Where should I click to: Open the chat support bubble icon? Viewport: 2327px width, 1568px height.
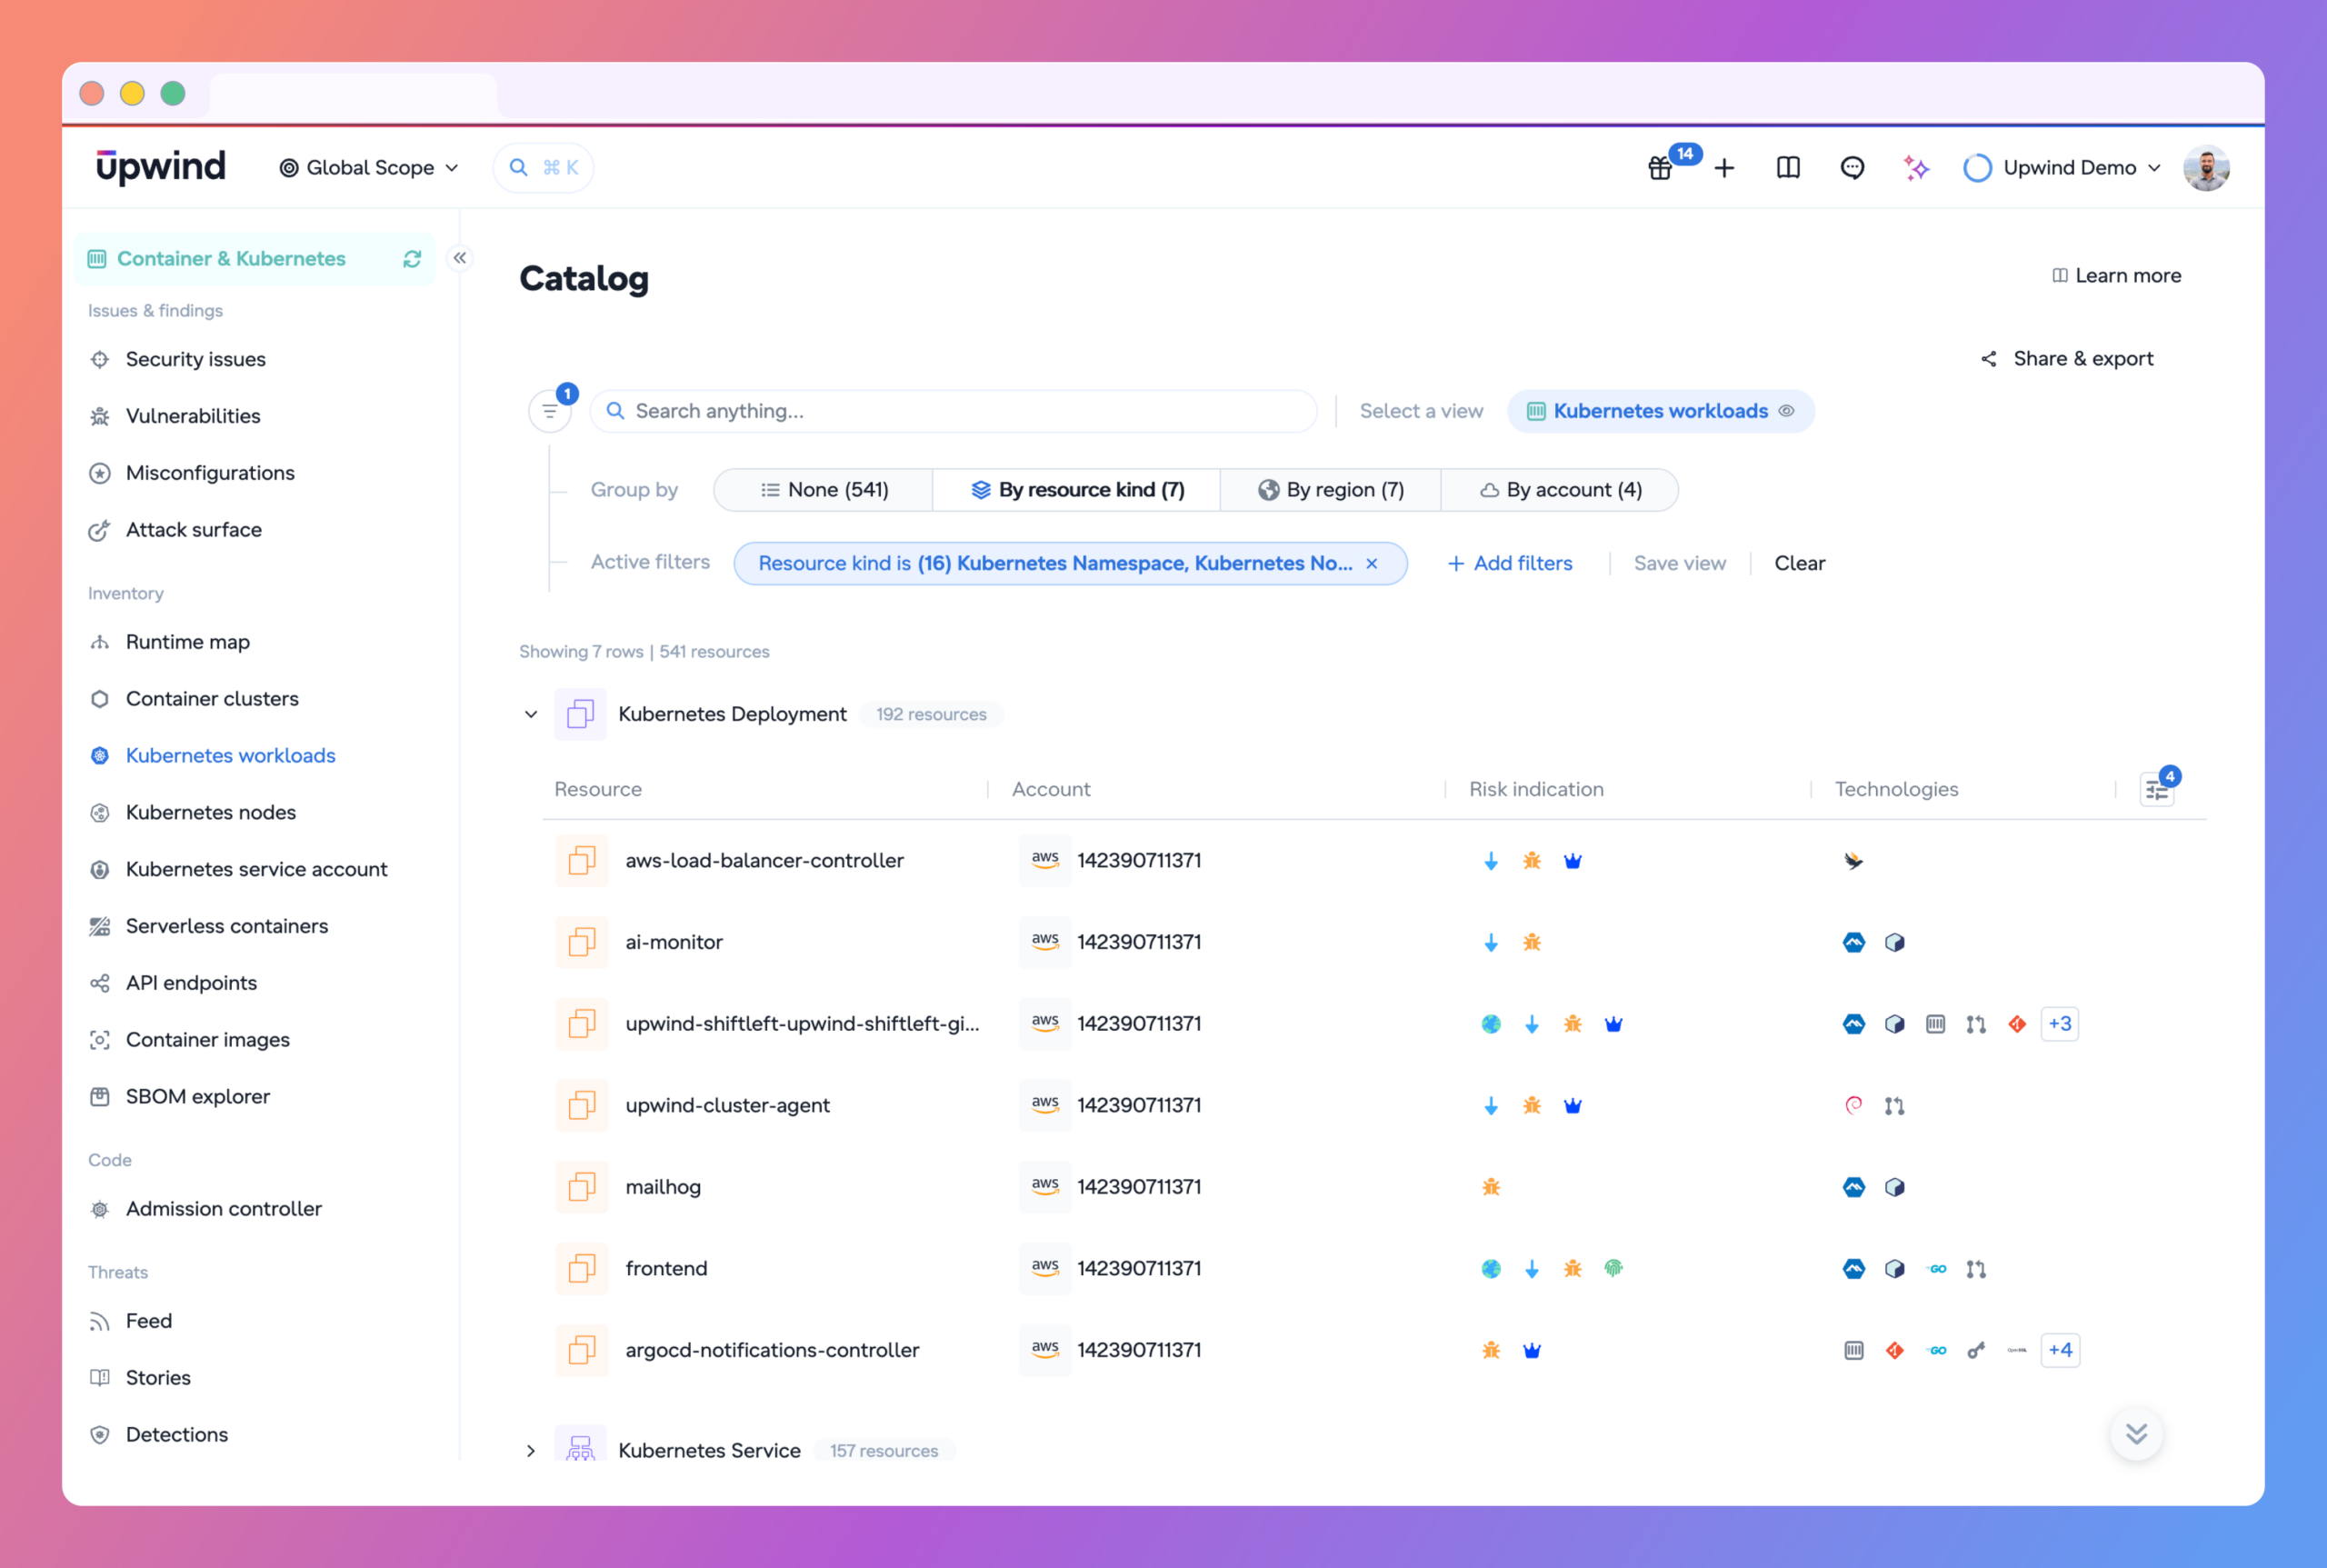pyautogui.click(x=1852, y=168)
